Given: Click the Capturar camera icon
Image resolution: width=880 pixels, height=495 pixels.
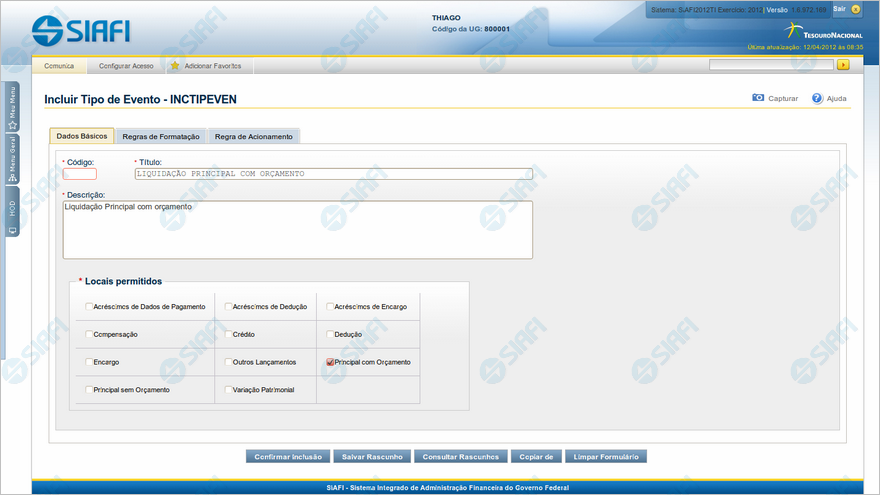Looking at the screenshot, I should click(758, 98).
